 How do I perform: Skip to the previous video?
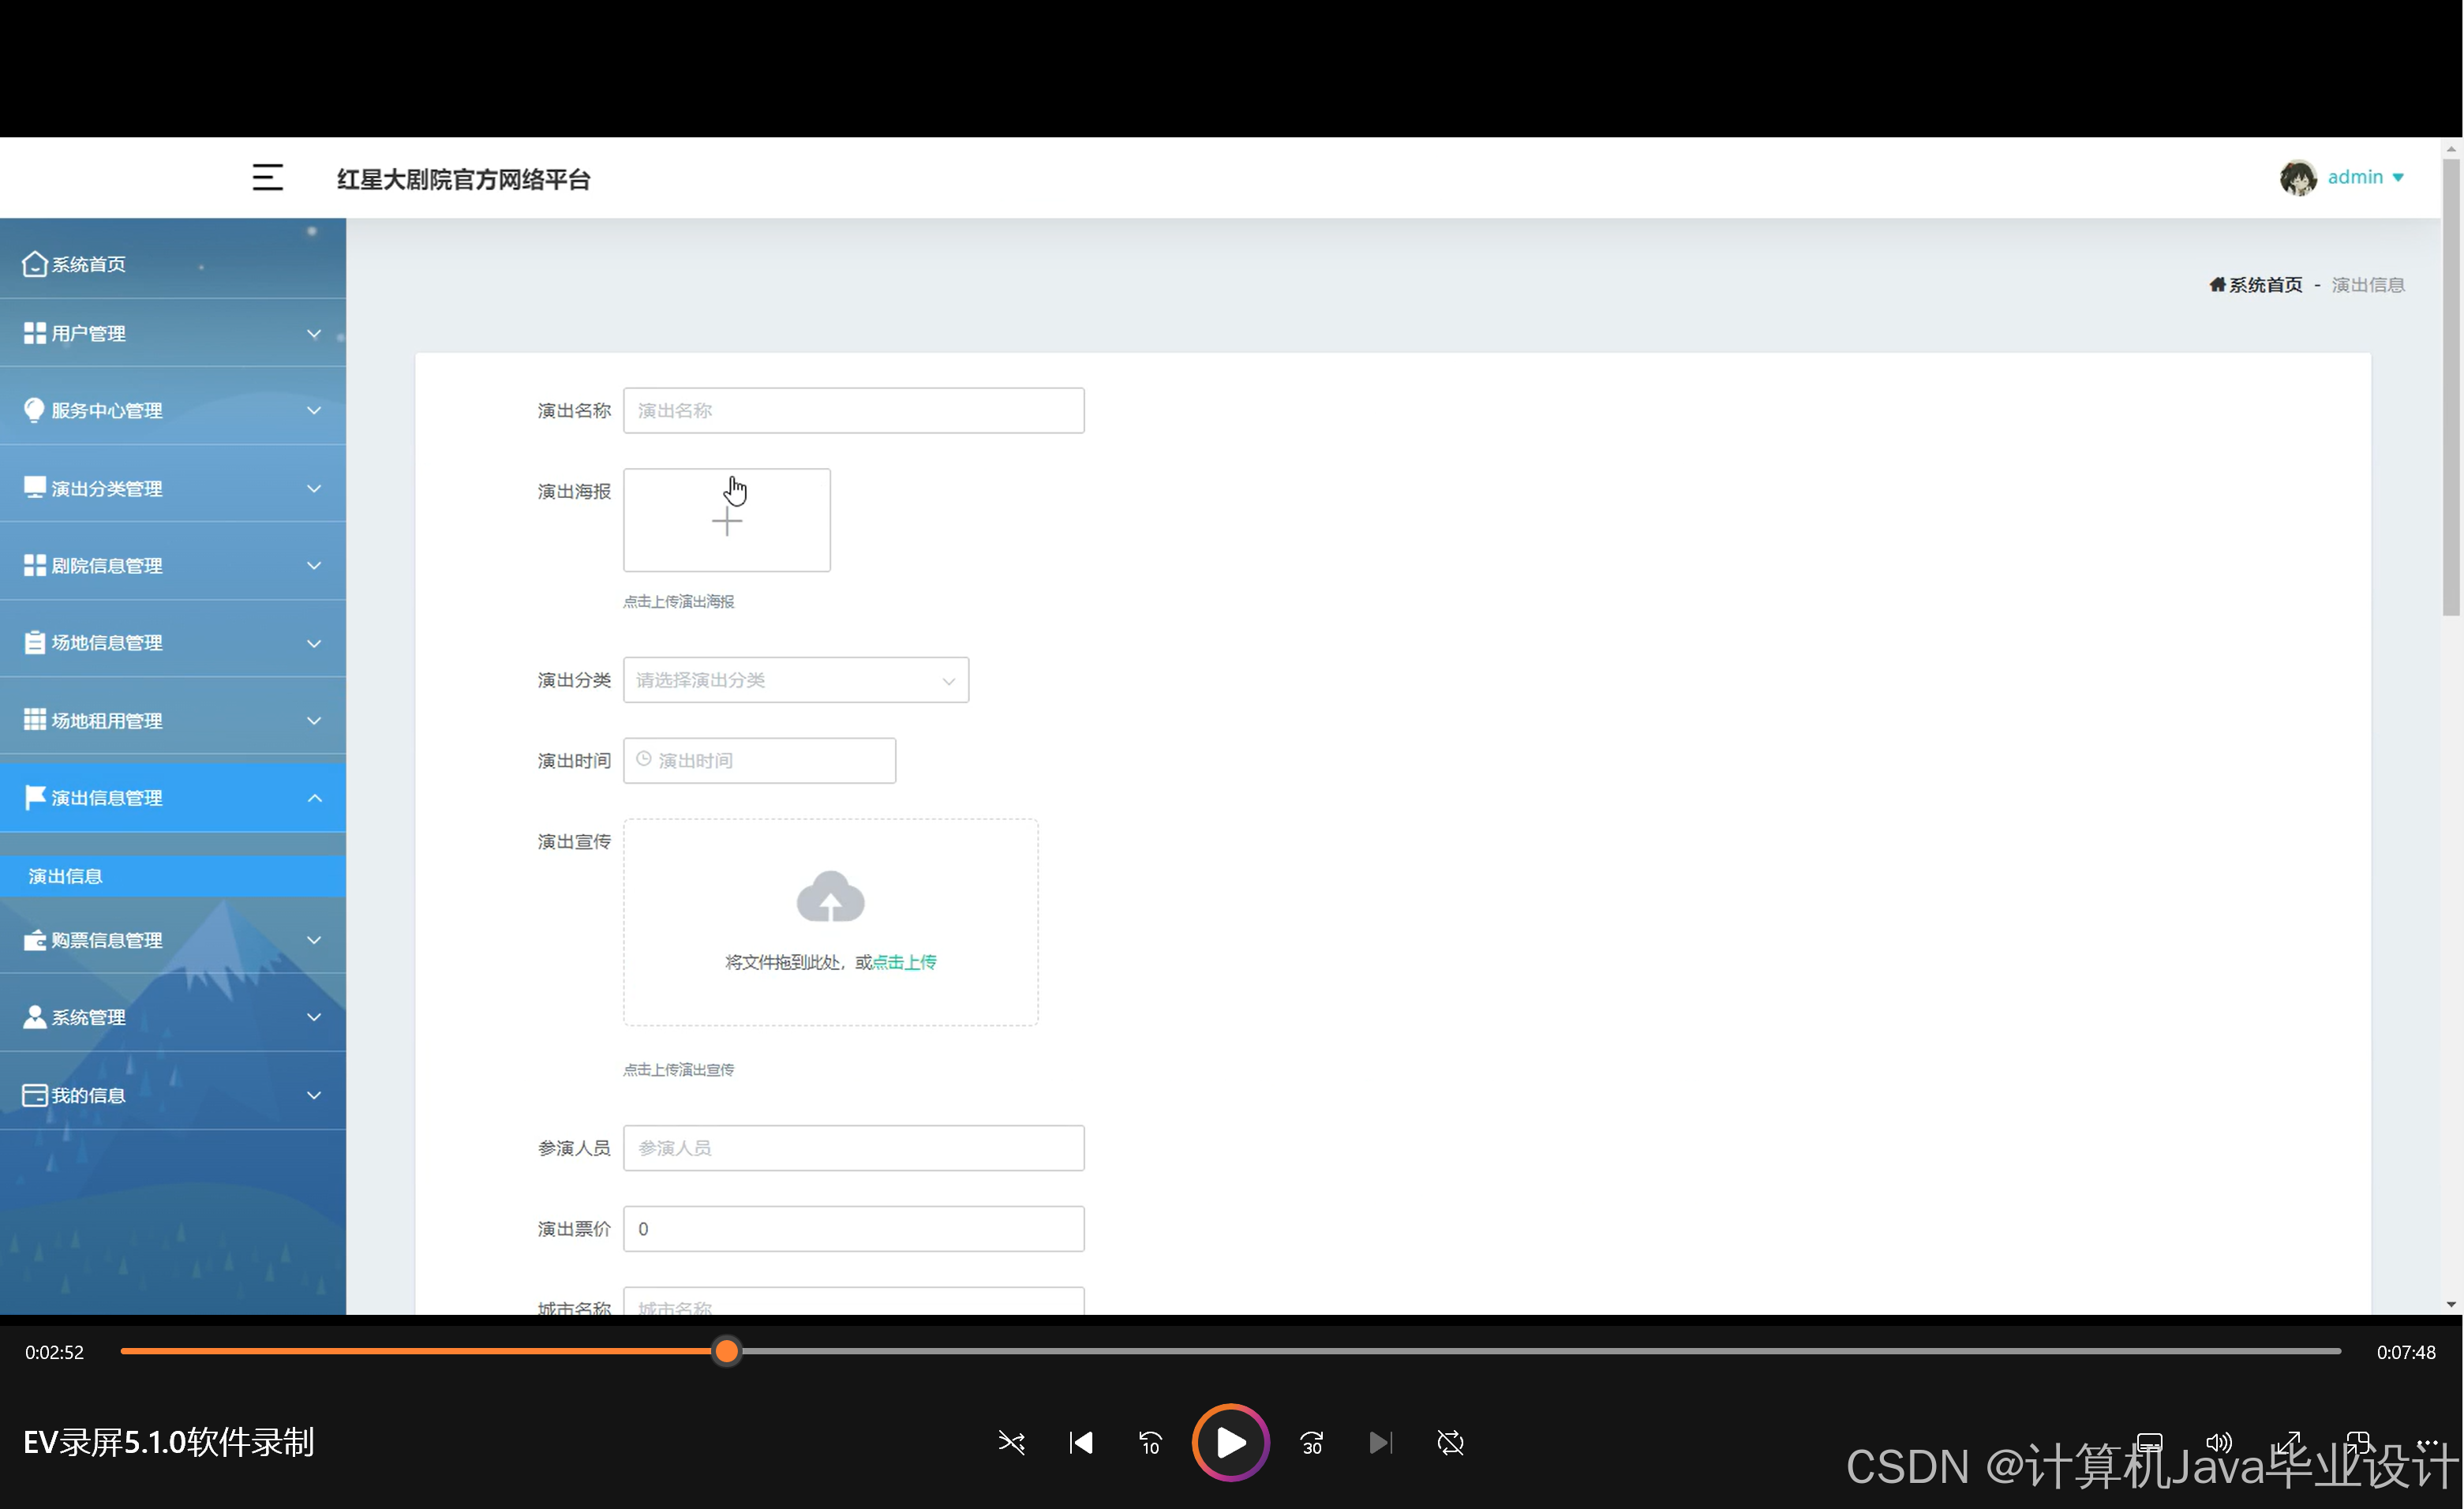point(1081,1442)
